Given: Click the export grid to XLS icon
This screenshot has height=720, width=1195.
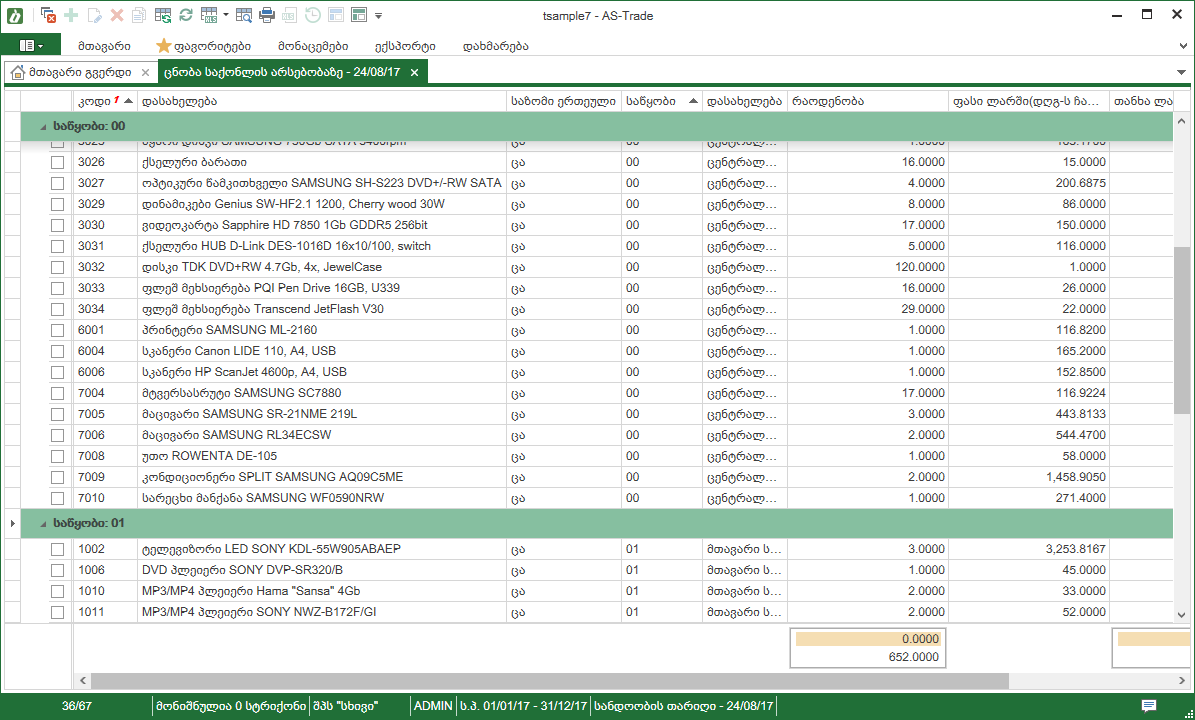Looking at the screenshot, I should (x=209, y=15).
